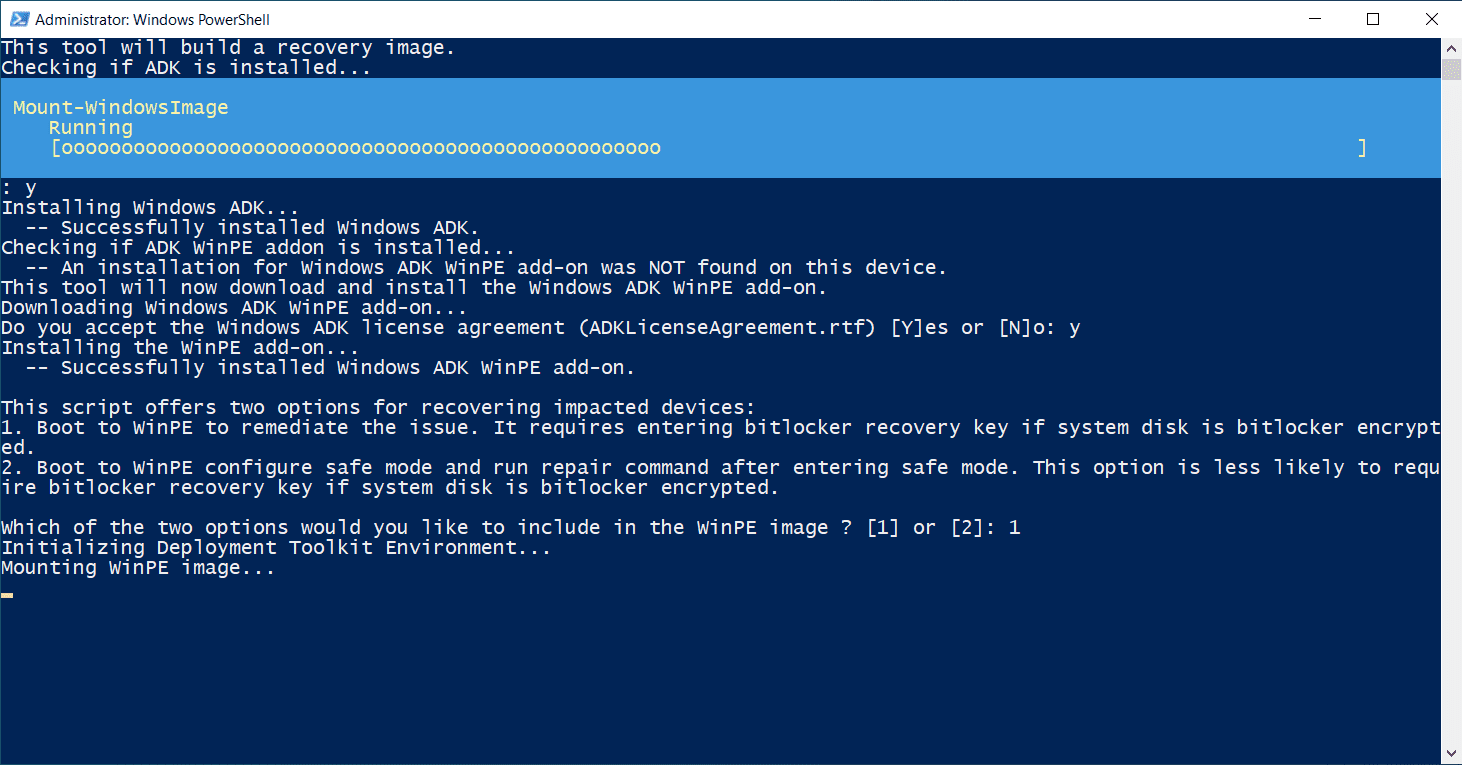This screenshot has height=765, width=1462.
Task: Minimize the PowerShell window
Action: click(x=1317, y=19)
